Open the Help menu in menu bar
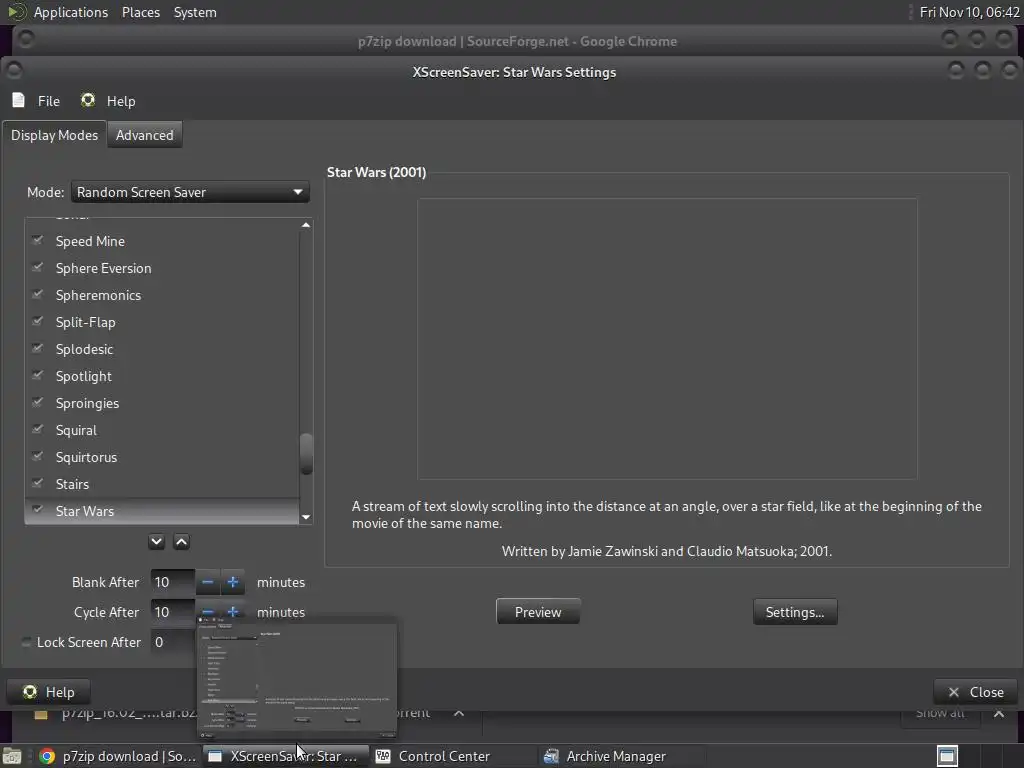Screen dimensions: 1024x768 point(121,101)
